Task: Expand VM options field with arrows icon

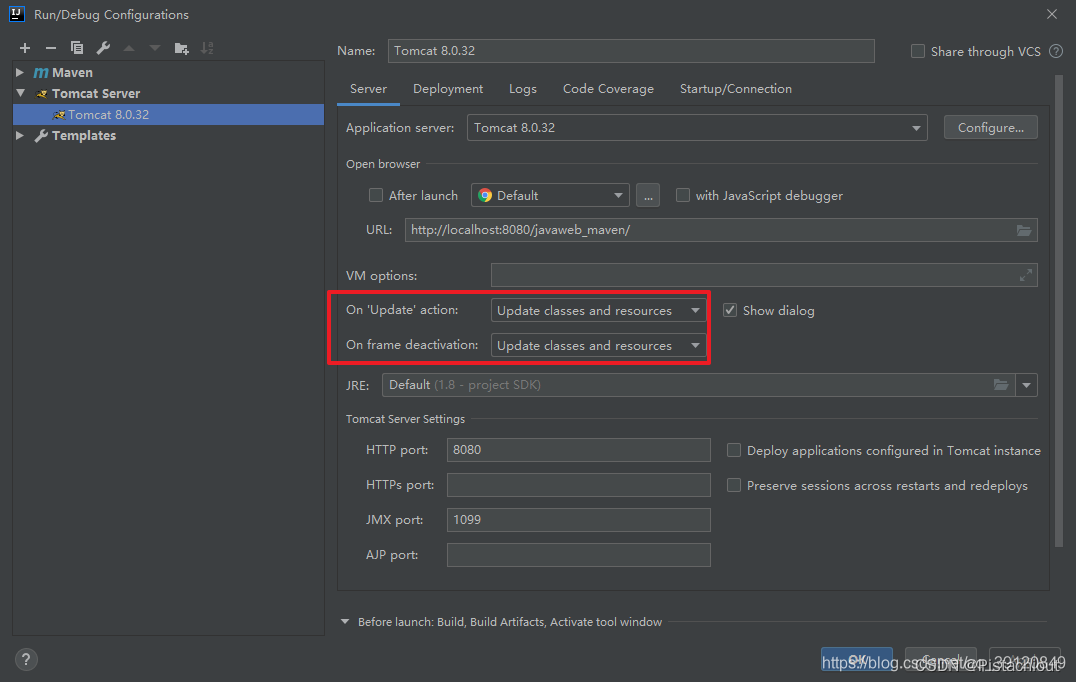Action: [1025, 275]
